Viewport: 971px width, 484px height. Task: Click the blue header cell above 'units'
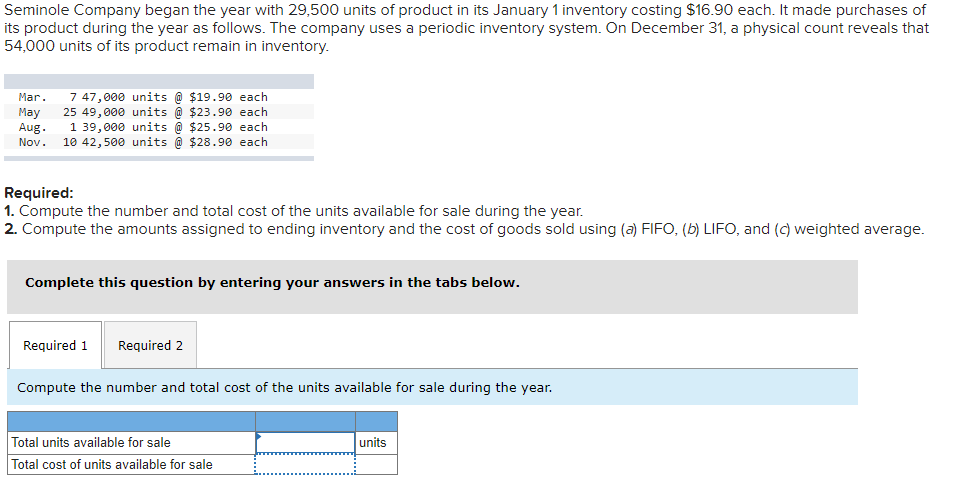click(x=375, y=421)
